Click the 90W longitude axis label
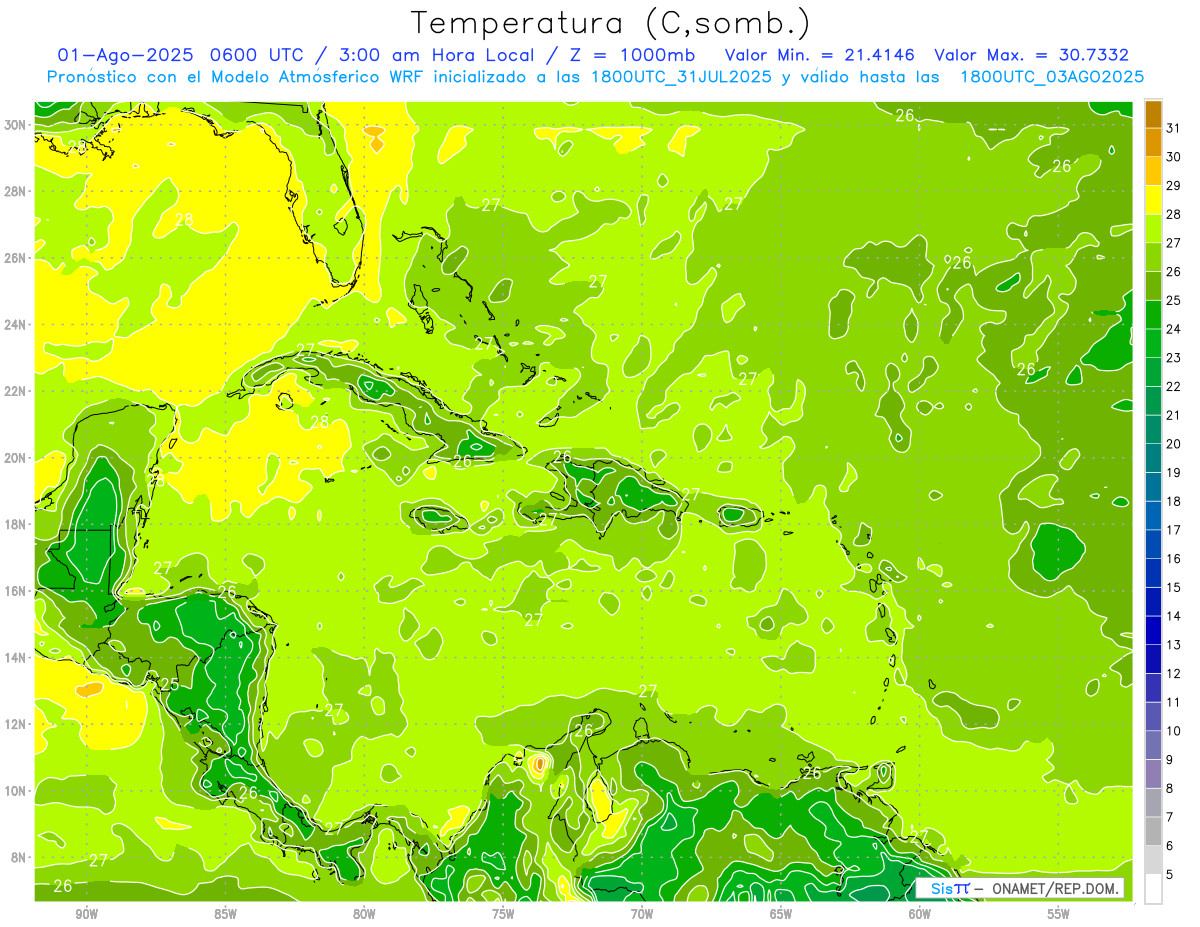The image size is (1200, 927). pyautogui.click(x=86, y=914)
